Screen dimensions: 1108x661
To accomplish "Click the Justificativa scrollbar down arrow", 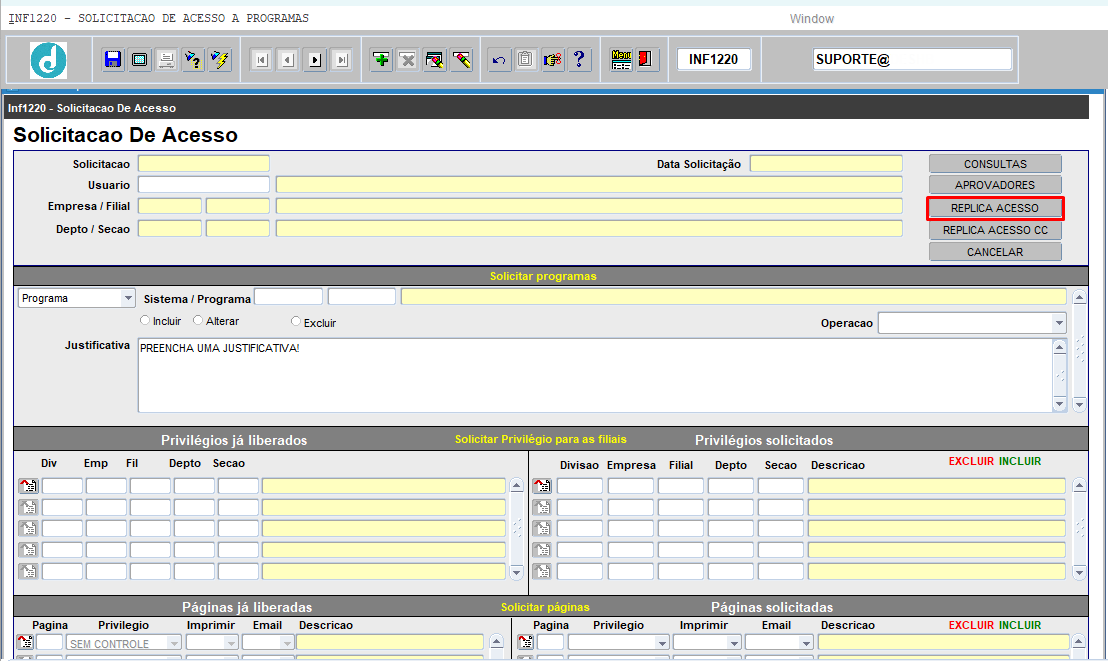I will (1059, 404).
